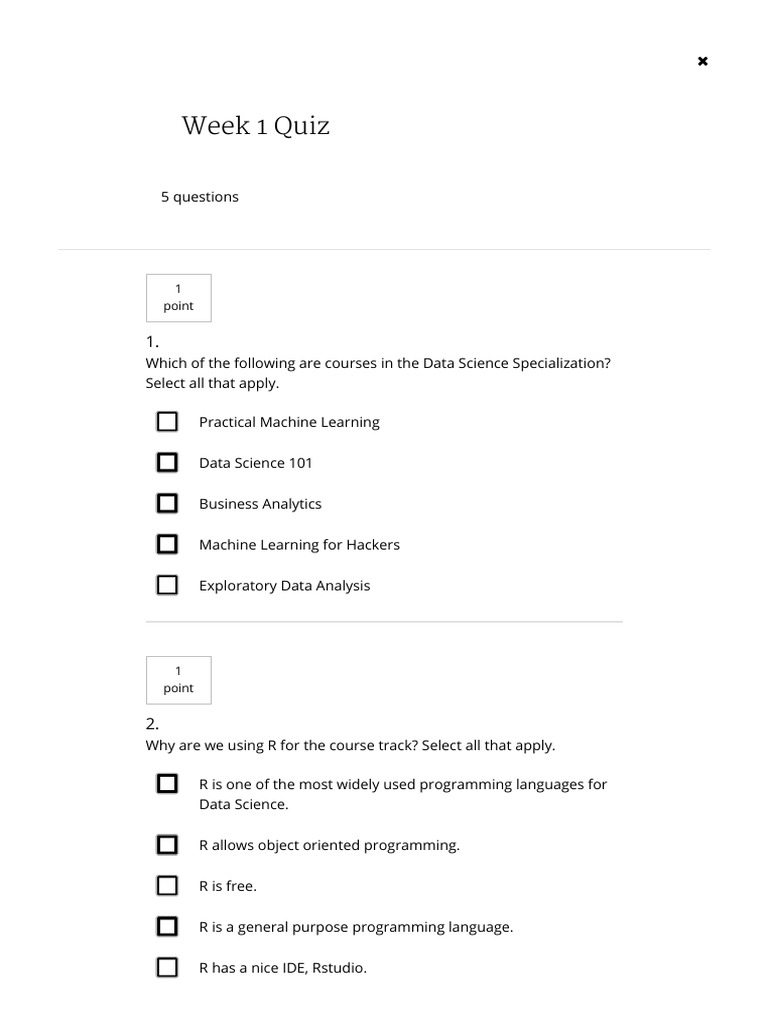Screen dimensions: 768x1024
Task: Click the 'Why are we using R' question text
Action: (350, 745)
